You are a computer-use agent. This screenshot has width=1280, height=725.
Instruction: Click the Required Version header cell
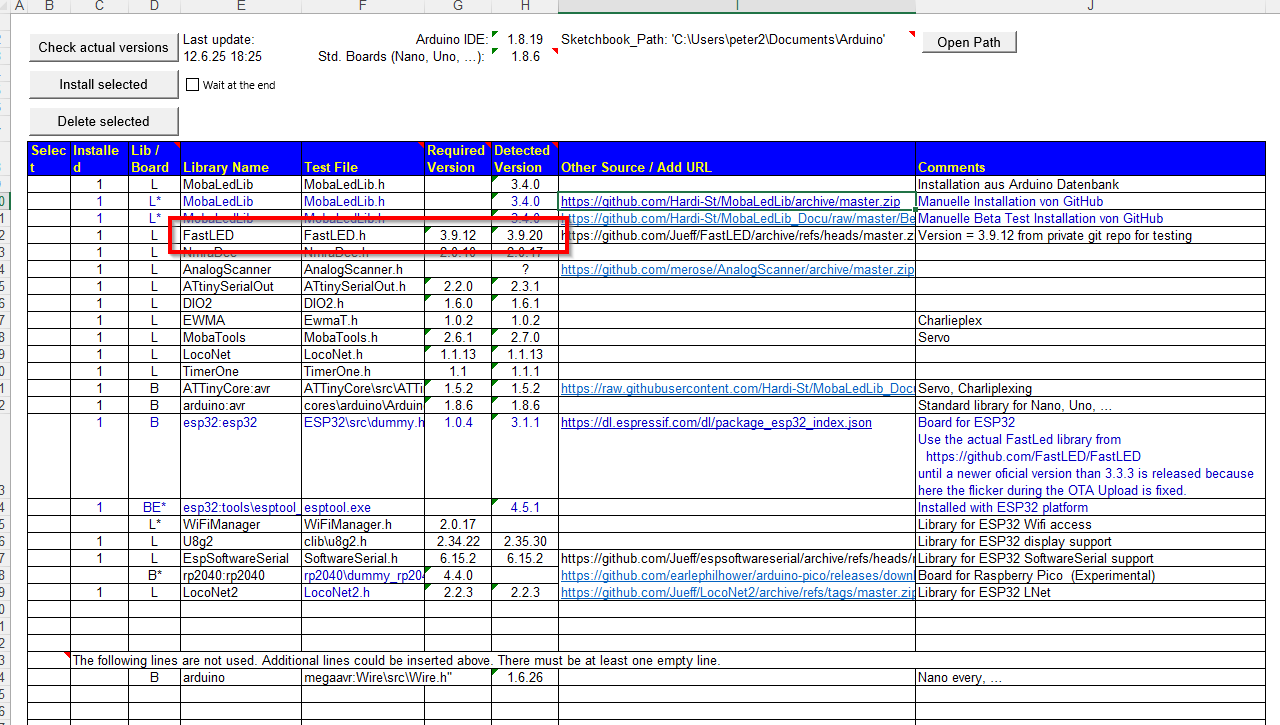tap(458, 159)
